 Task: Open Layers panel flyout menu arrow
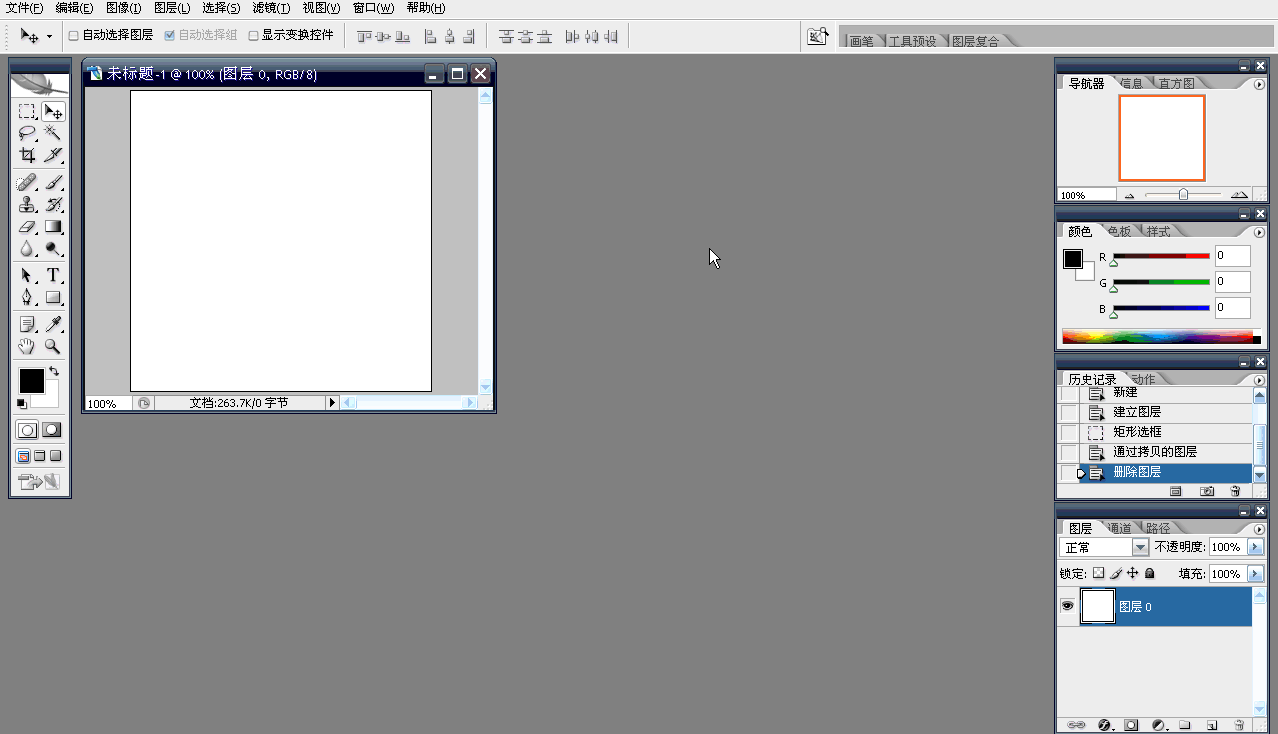(x=1260, y=528)
